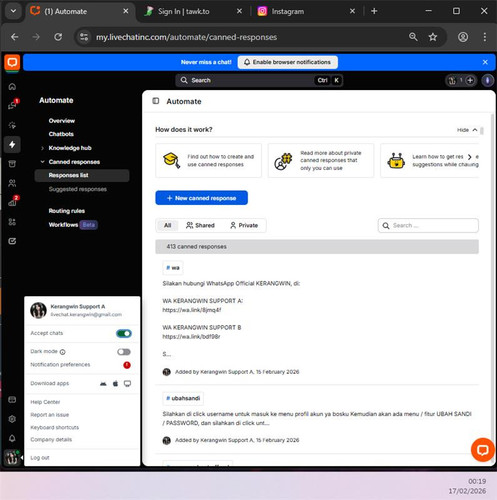Switch to the Instagram browser tab
This screenshot has width=497, height=500.
pyautogui.click(x=306, y=11)
